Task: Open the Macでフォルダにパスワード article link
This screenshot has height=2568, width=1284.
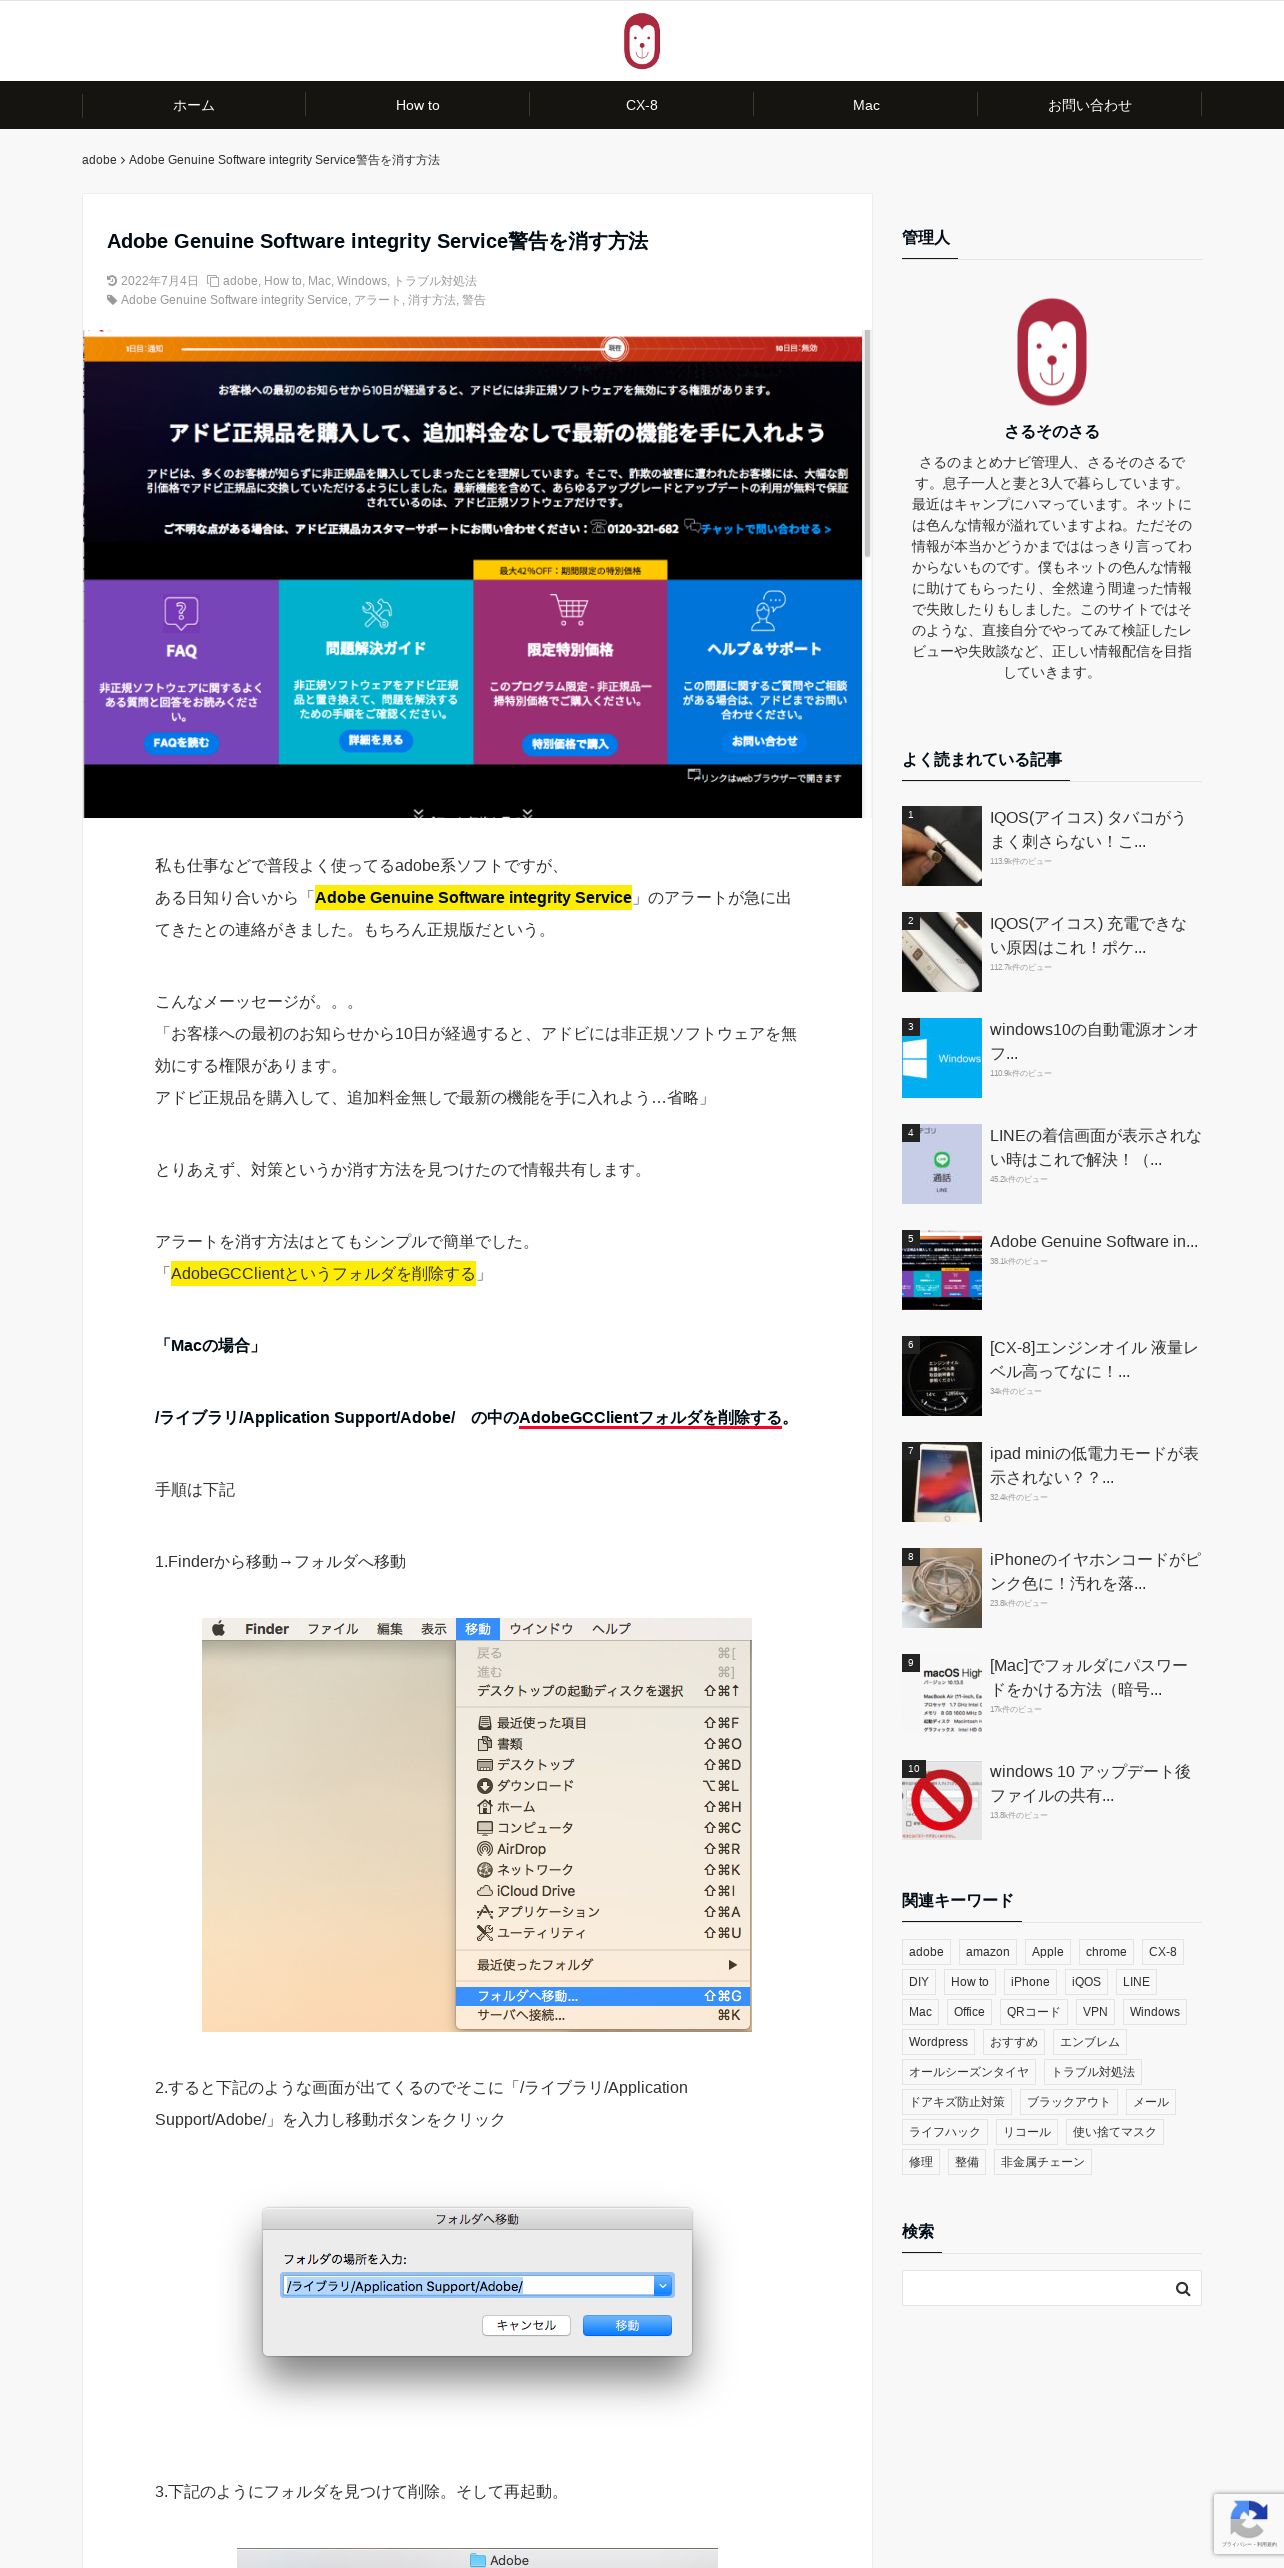Action: [1089, 1678]
